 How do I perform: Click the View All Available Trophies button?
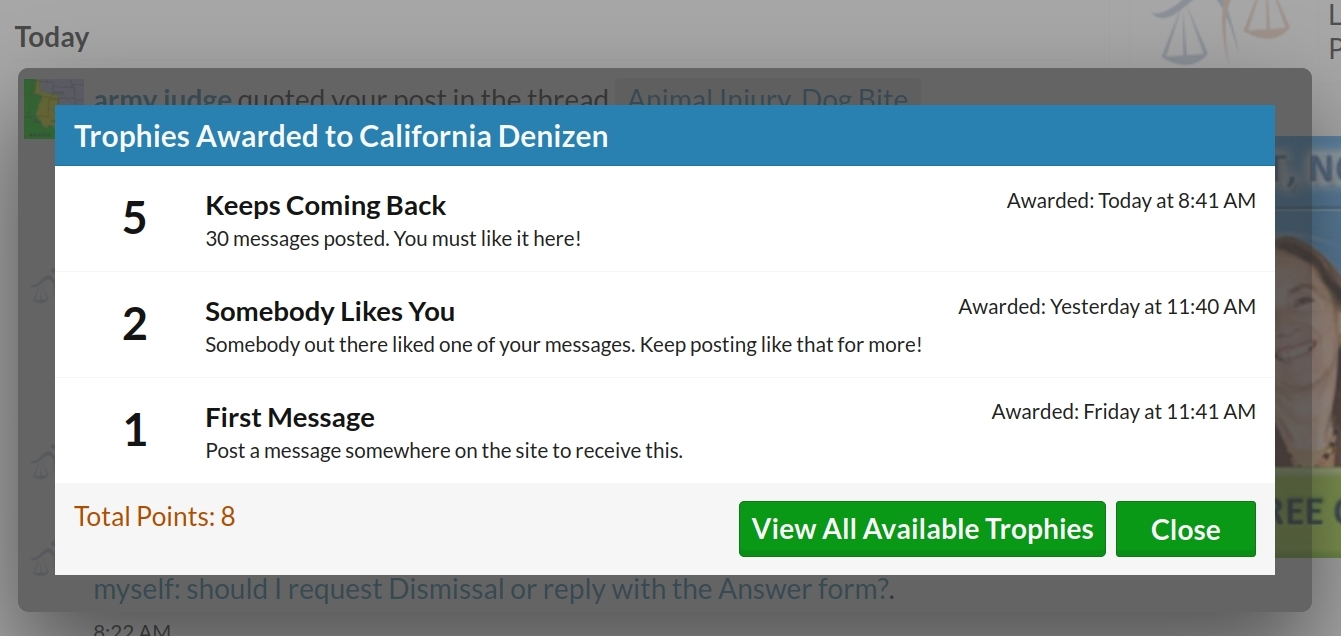click(x=922, y=529)
